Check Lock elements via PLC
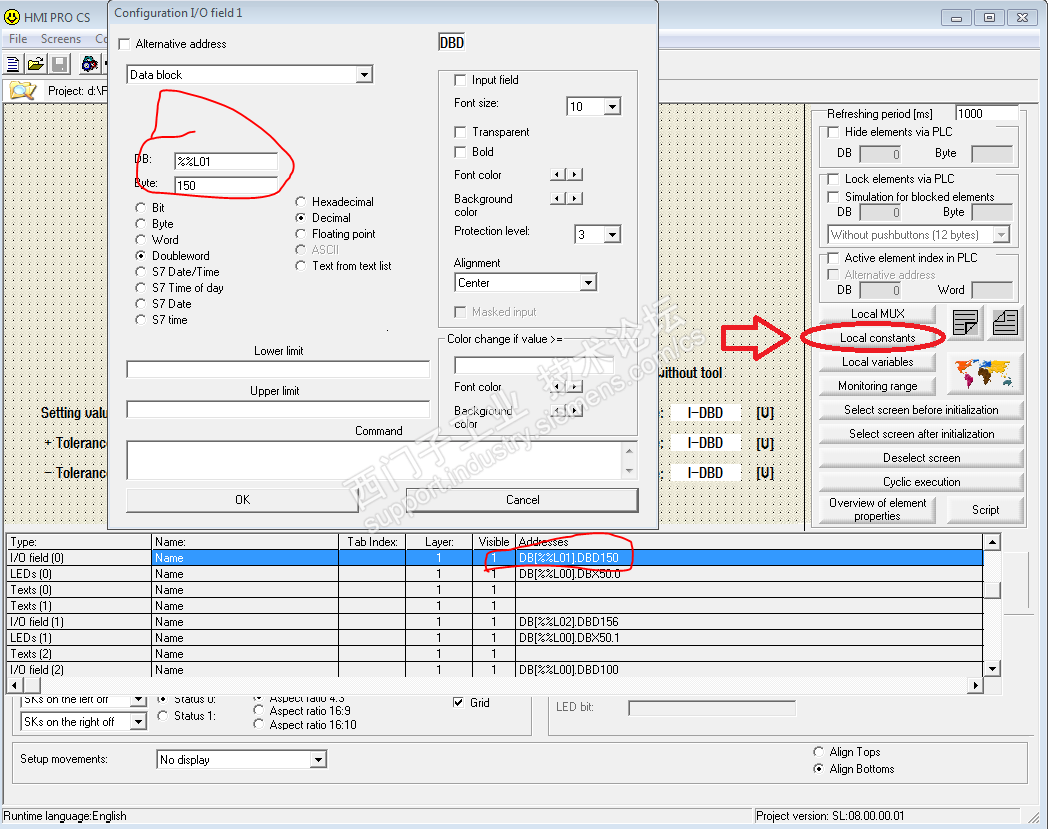The width and height of the screenshot is (1048, 829). tap(833, 179)
